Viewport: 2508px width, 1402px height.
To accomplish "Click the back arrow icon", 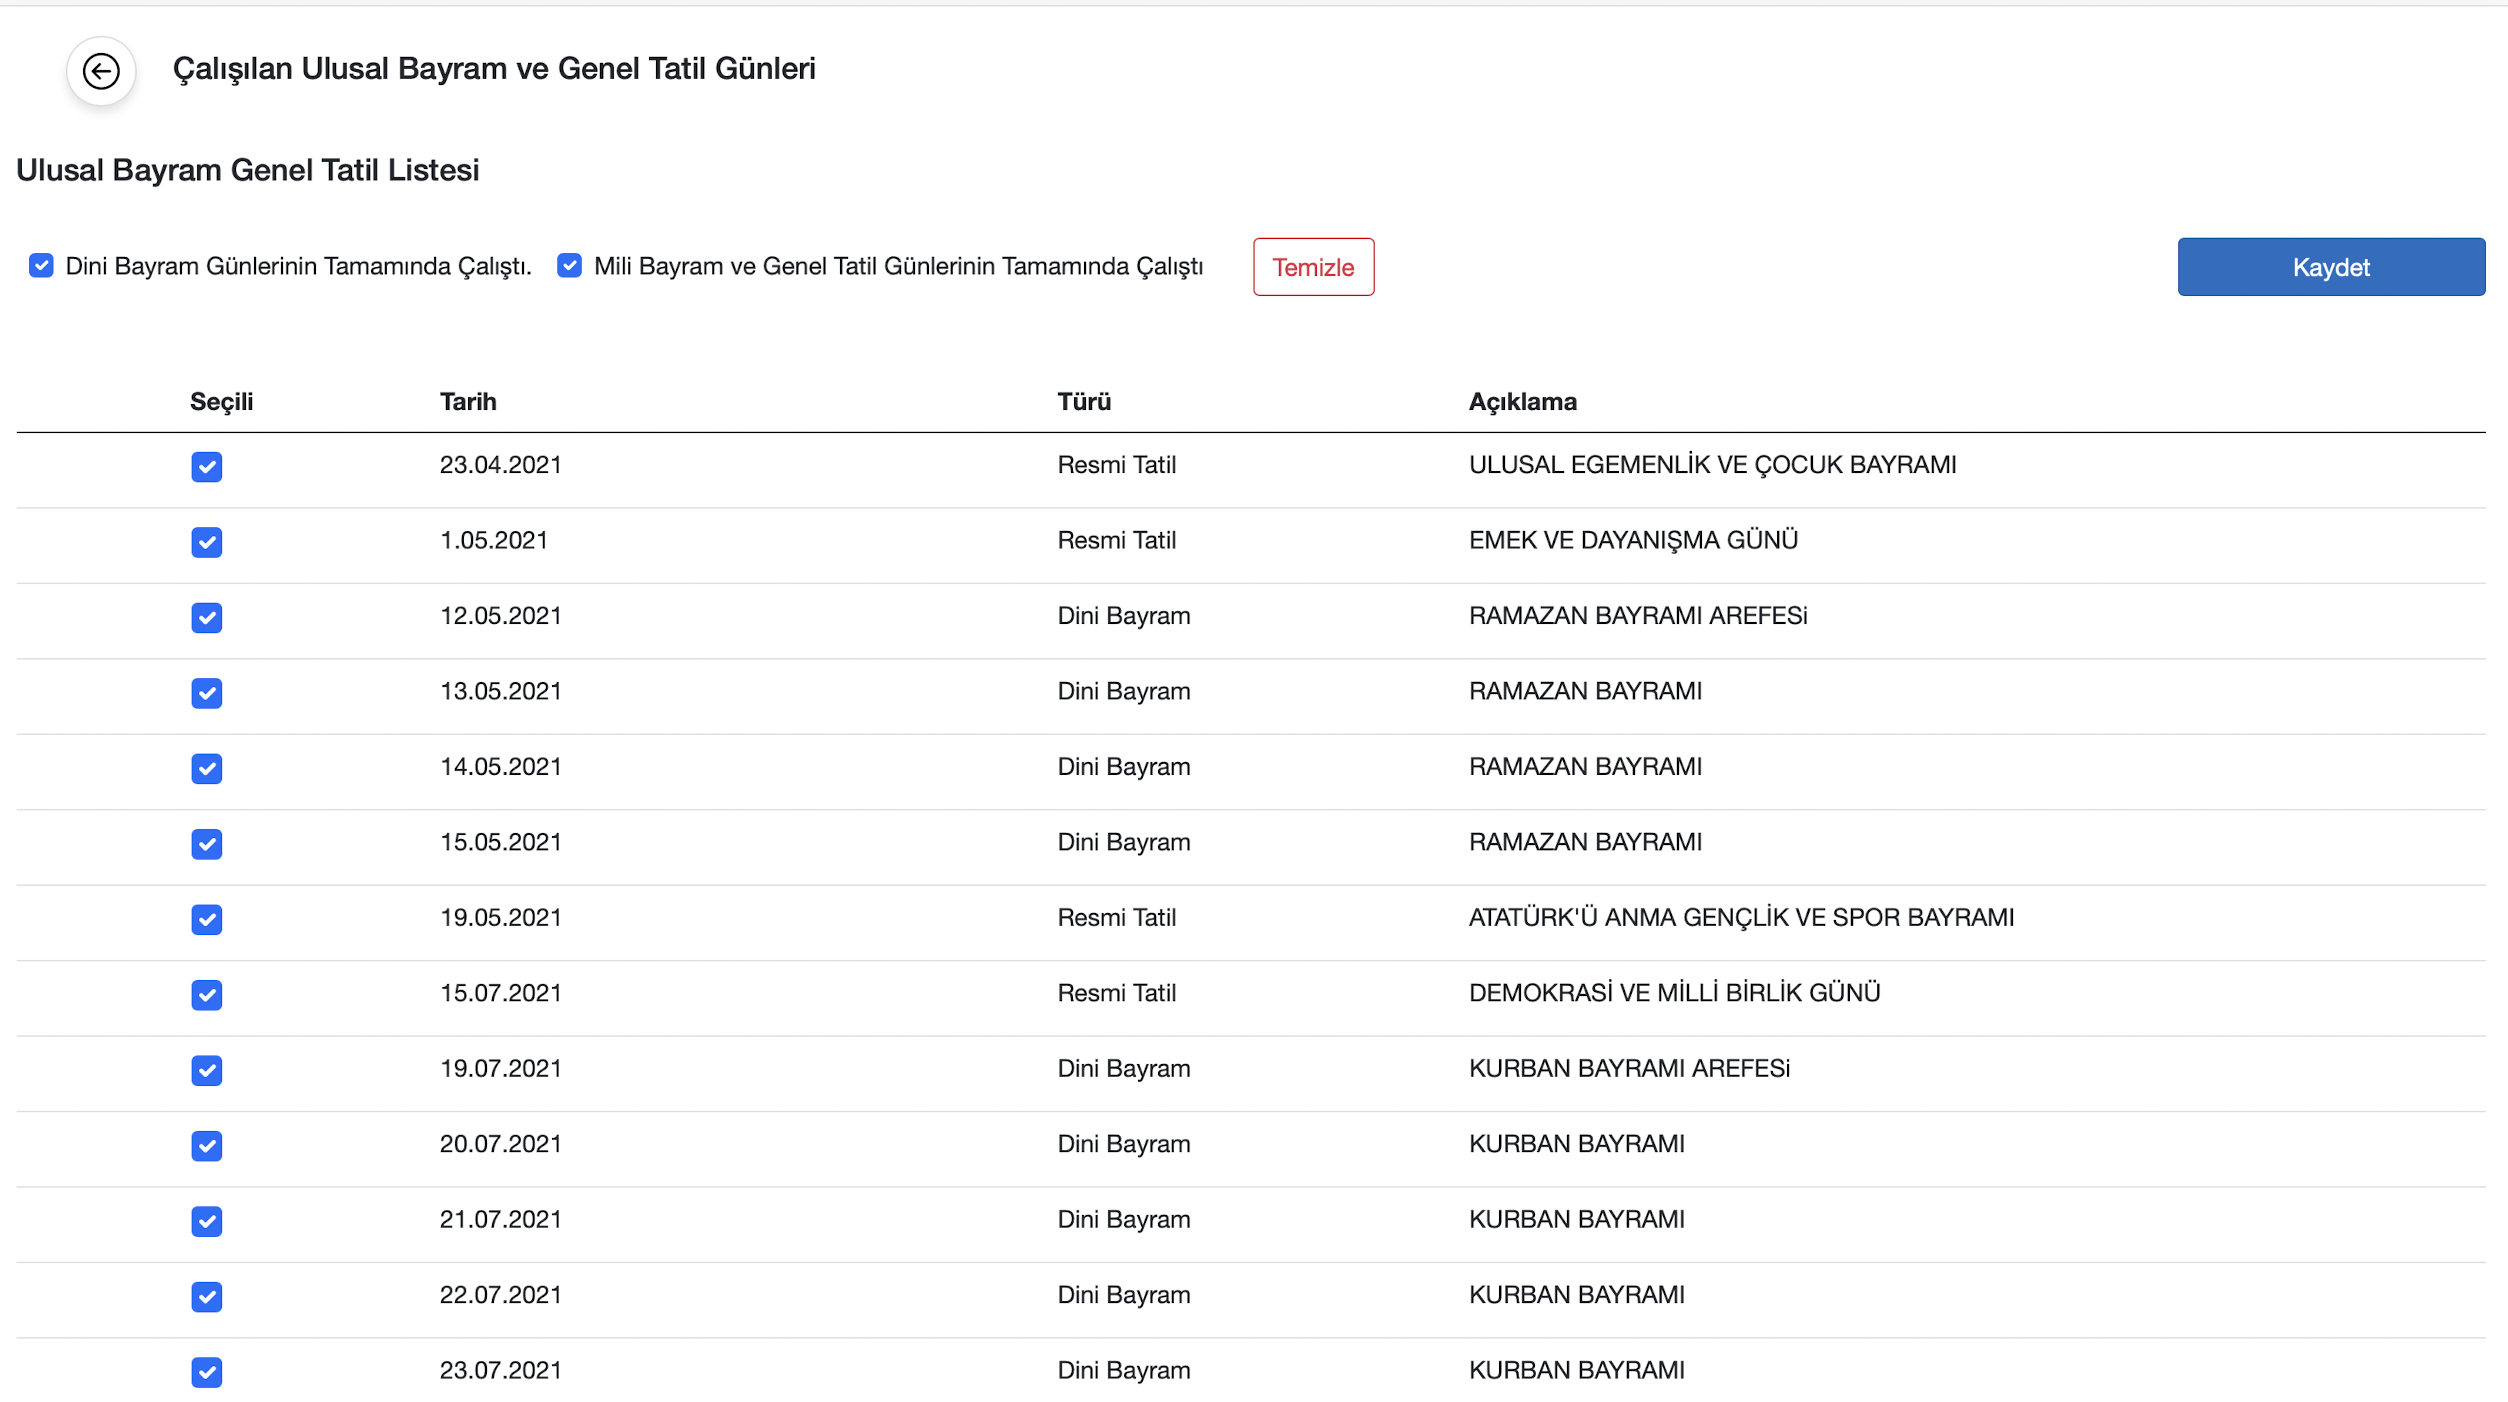I will (101, 71).
